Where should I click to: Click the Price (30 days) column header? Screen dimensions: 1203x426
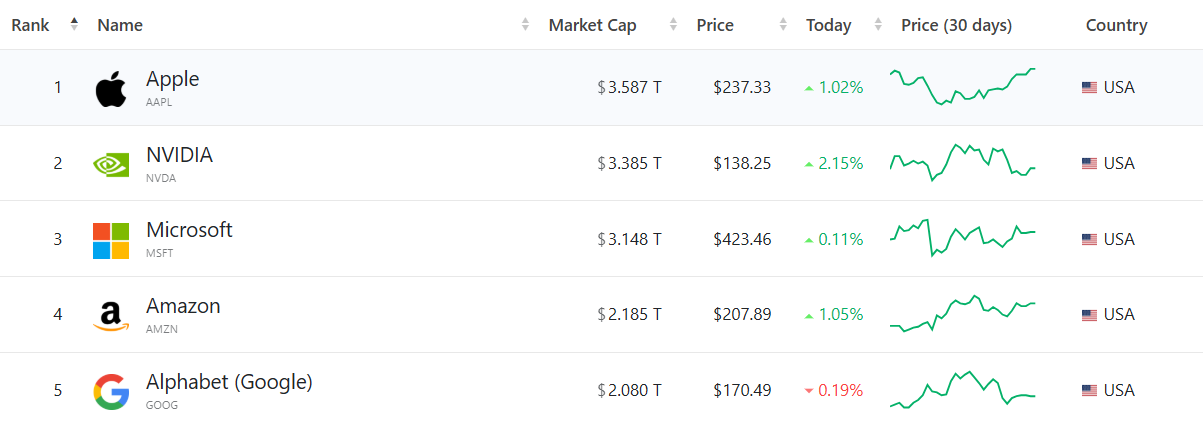(956, 25)
